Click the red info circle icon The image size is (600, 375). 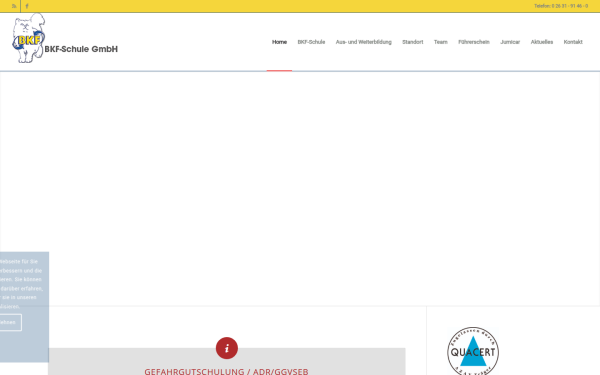pyautogui.click(x=227, y=348)
